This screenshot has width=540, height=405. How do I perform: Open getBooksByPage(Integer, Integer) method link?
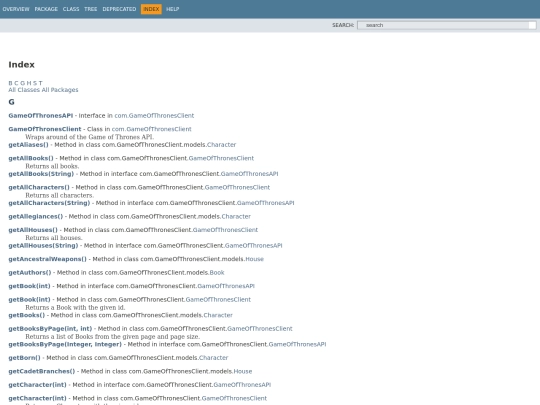tap(65, 344)
